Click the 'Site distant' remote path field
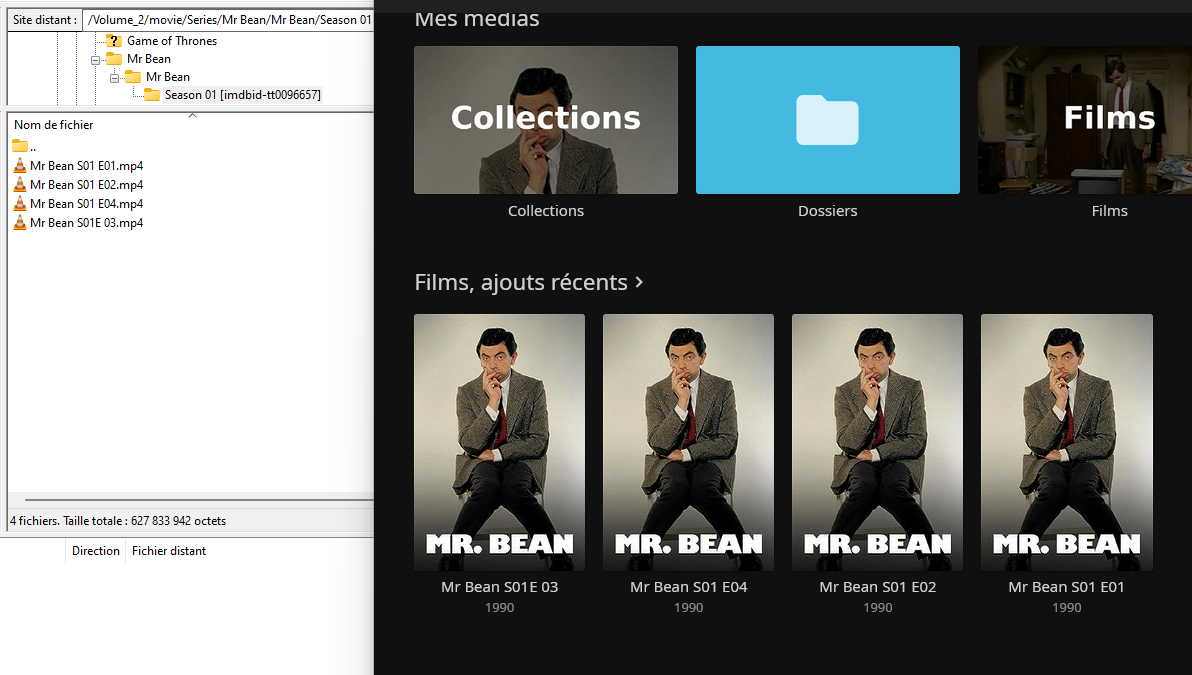The height and width of the screenshot is (675, 1192). pyautogui.click(x=228, y=20)
